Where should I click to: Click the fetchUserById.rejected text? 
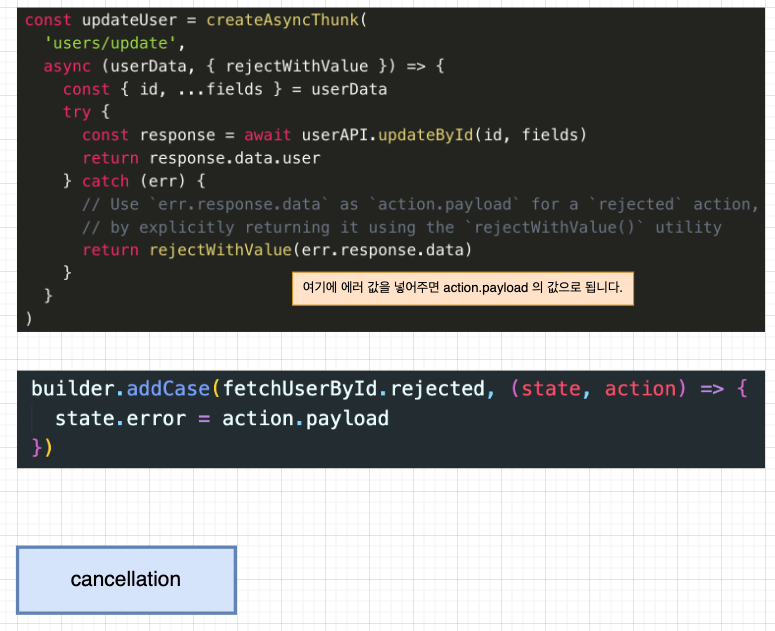tap(354, 389)
